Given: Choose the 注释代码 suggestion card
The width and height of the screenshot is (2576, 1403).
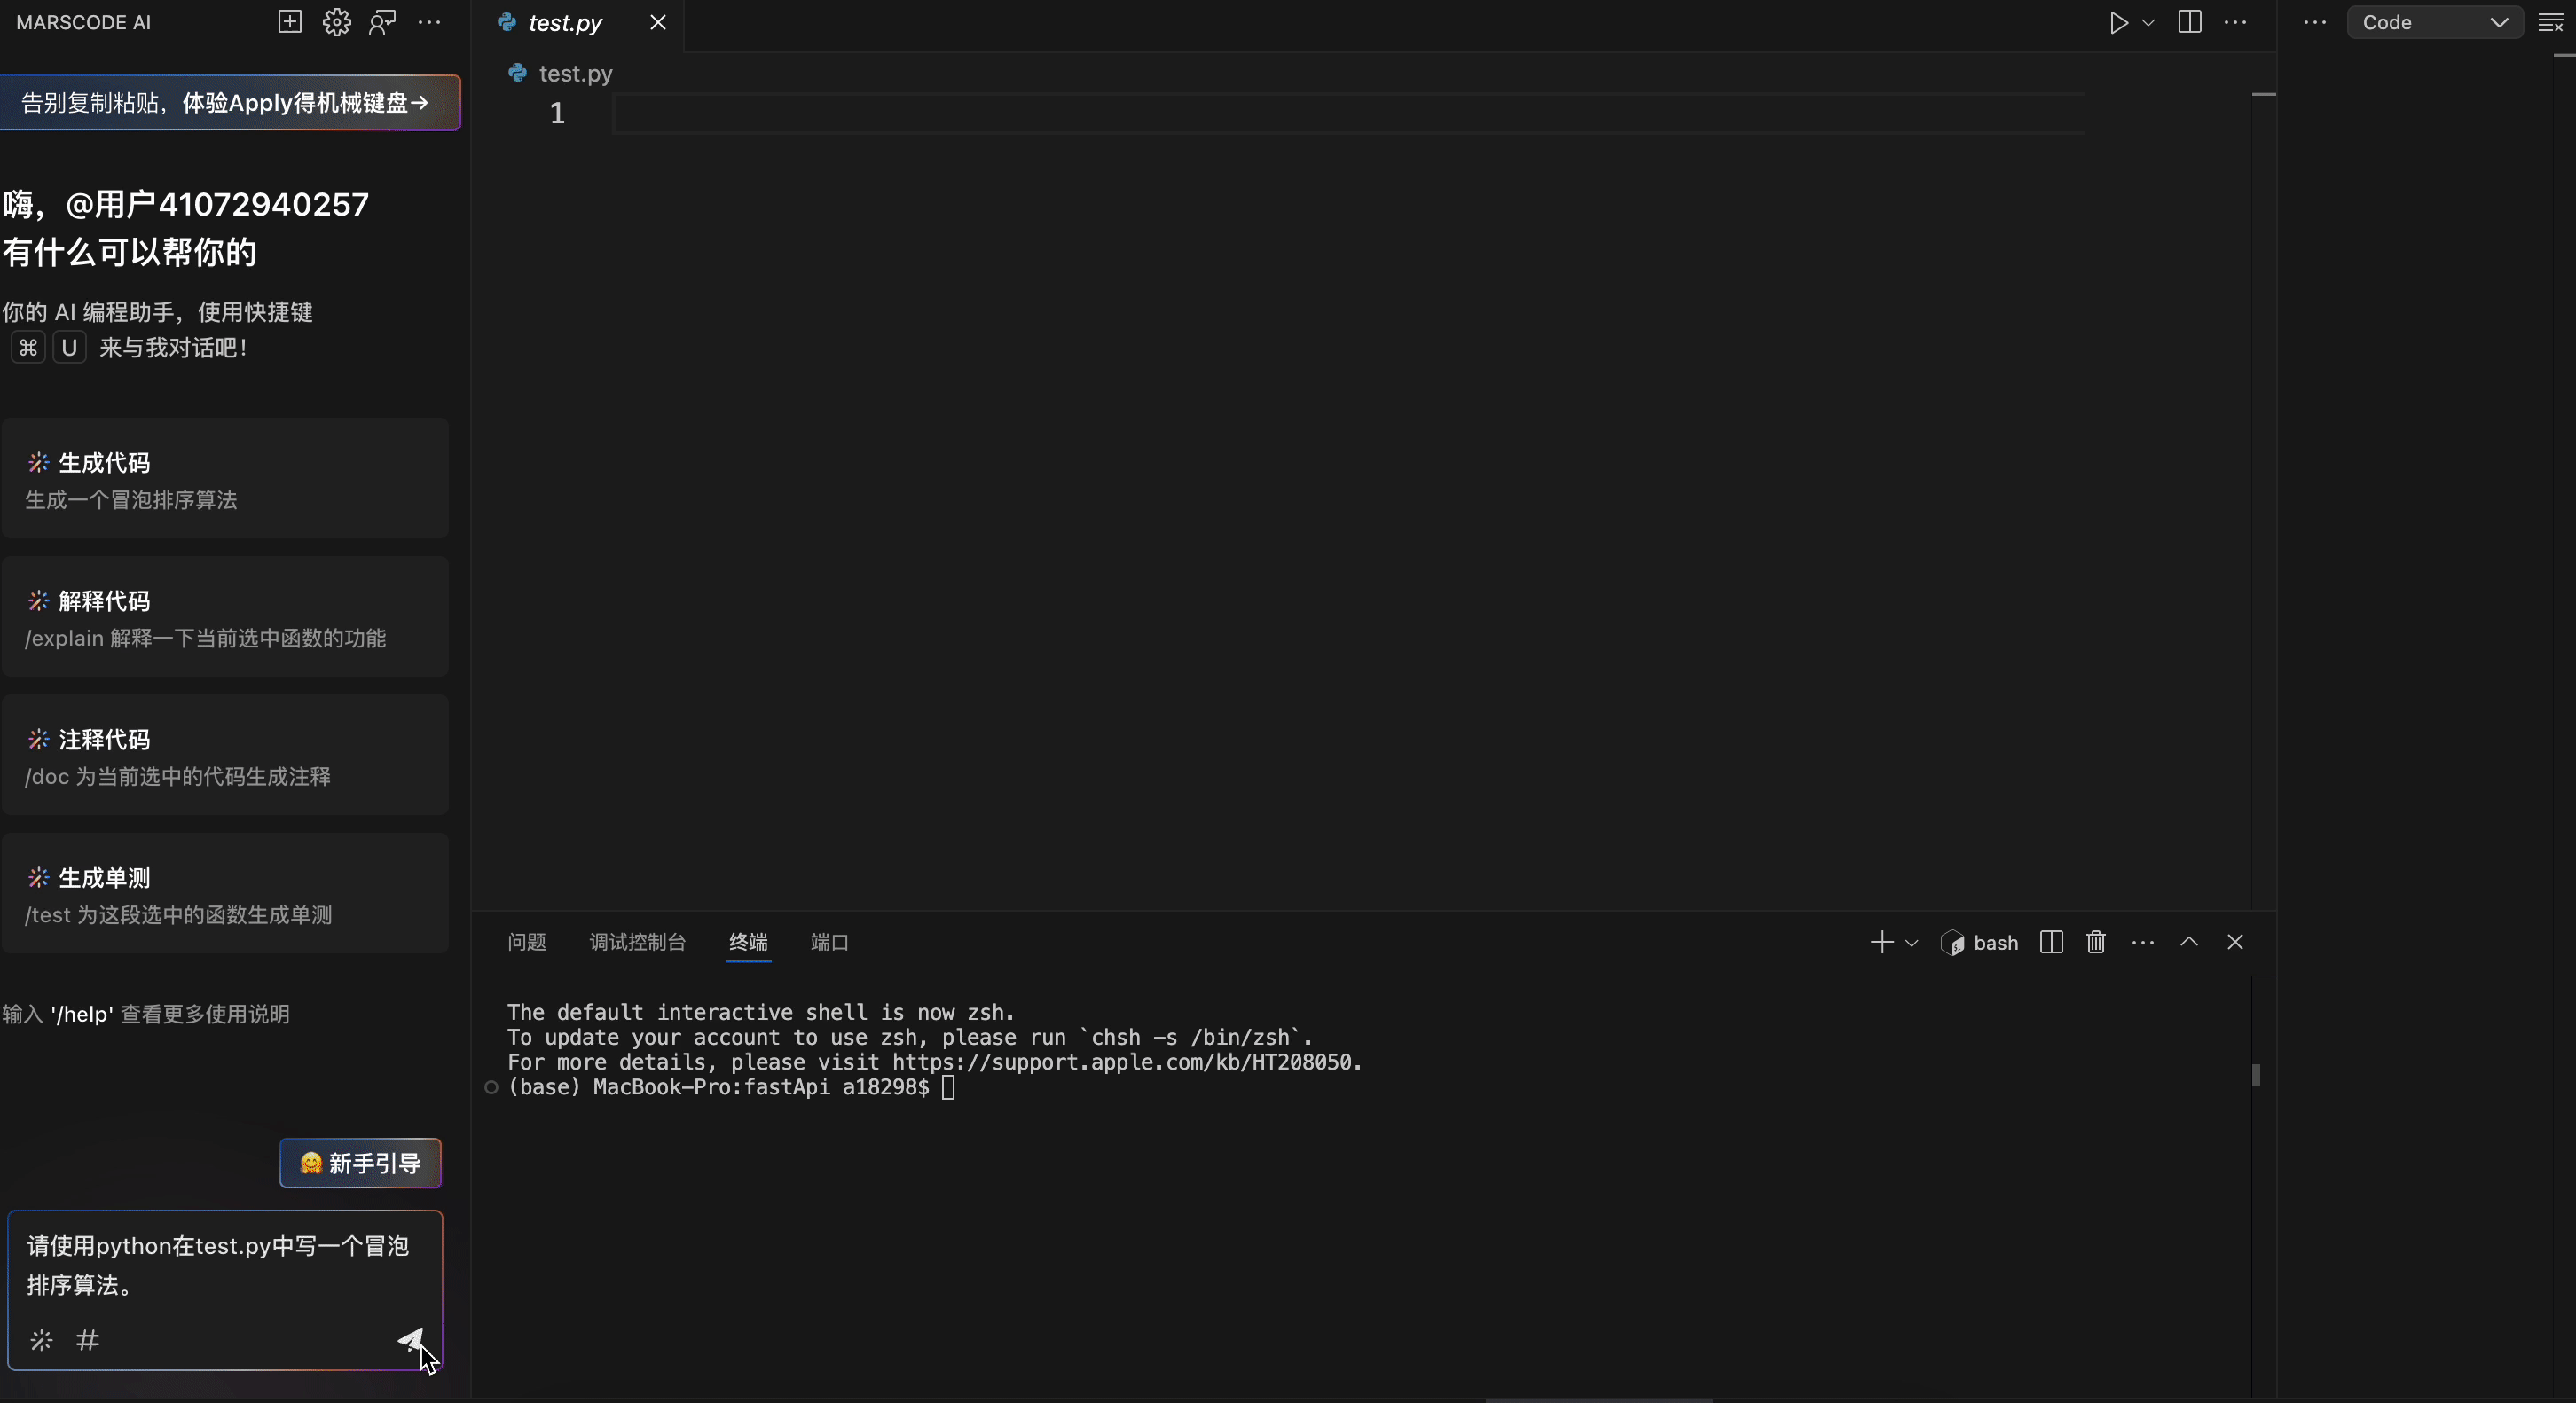Looking at the screenshot, I should 225,756.
